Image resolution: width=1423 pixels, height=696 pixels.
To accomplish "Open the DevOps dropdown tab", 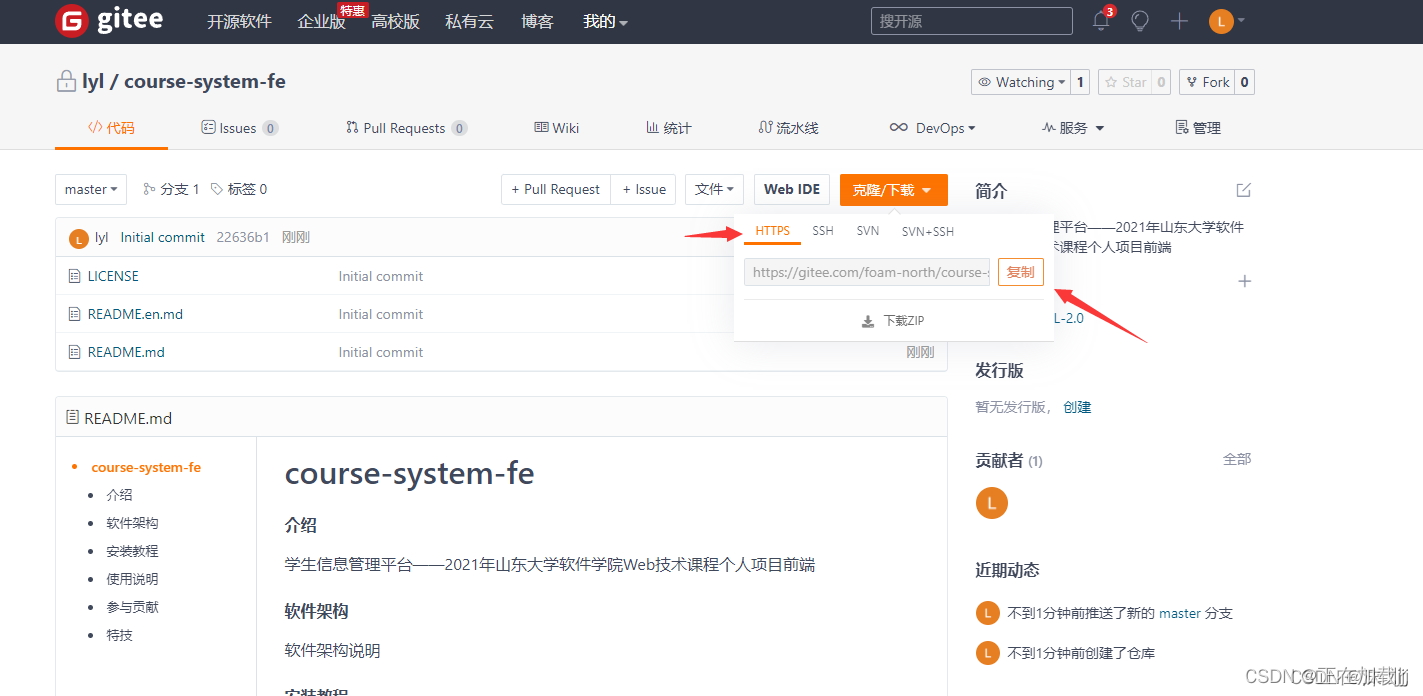I will (x=932, y=128).
